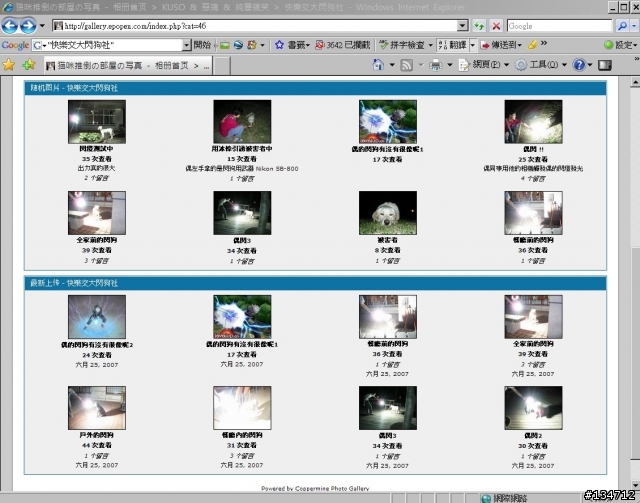The width and height of the screenshot is (640, 503).
Task: Stop loading with the red X icon
Action: click(496, 26)
